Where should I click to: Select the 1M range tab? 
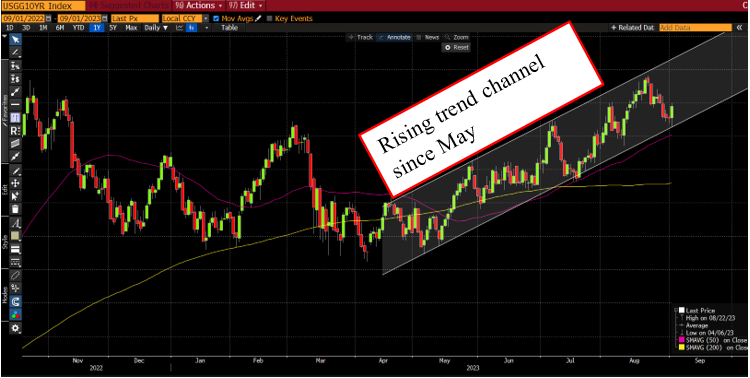tap(43, 28)
